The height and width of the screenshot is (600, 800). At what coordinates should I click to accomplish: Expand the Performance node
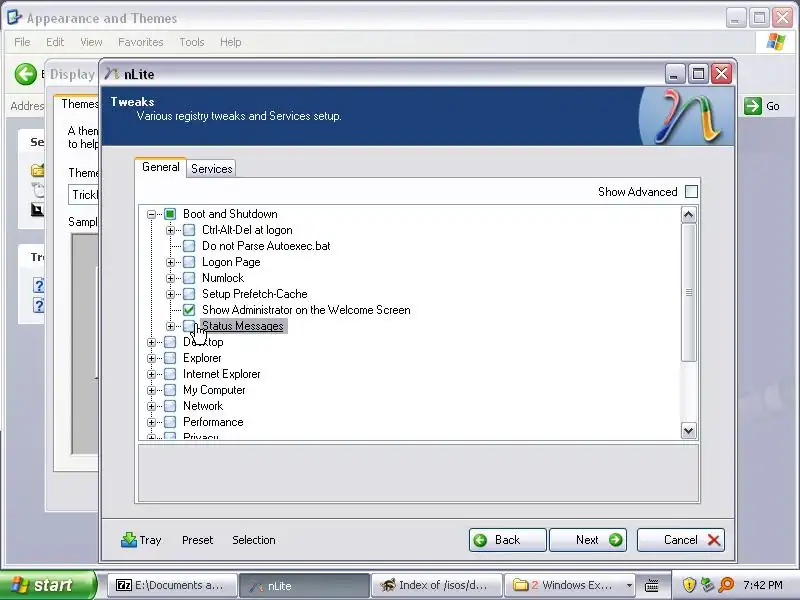tap(152, 422)
